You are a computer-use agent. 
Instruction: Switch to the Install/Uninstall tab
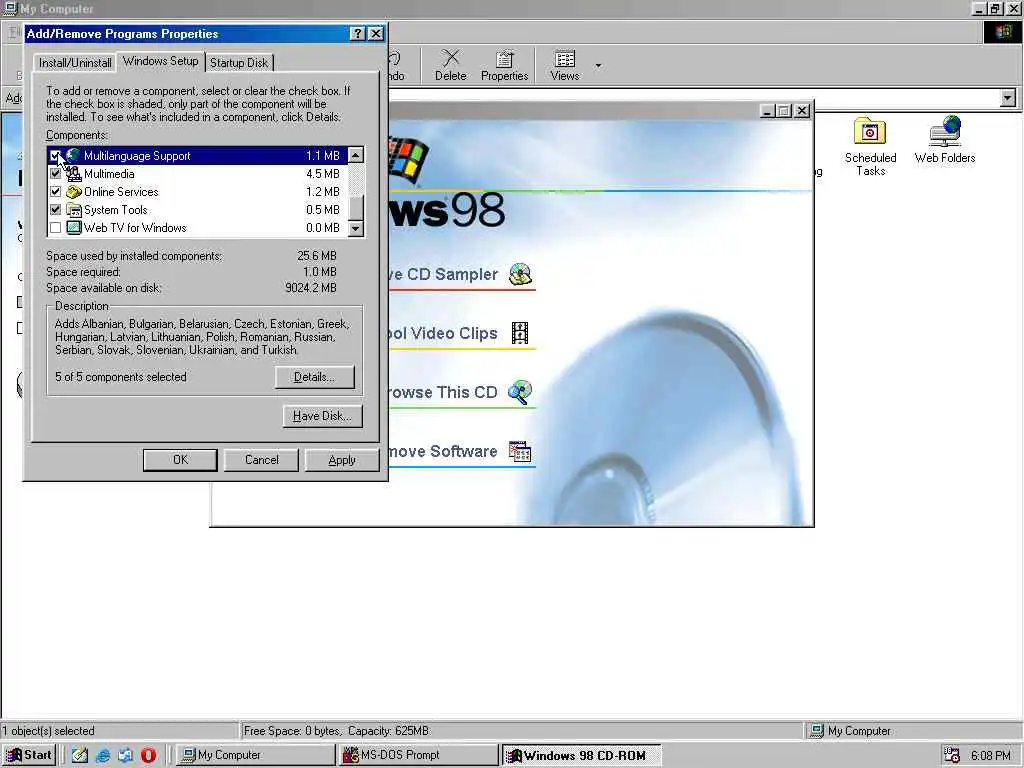[74, 63]
